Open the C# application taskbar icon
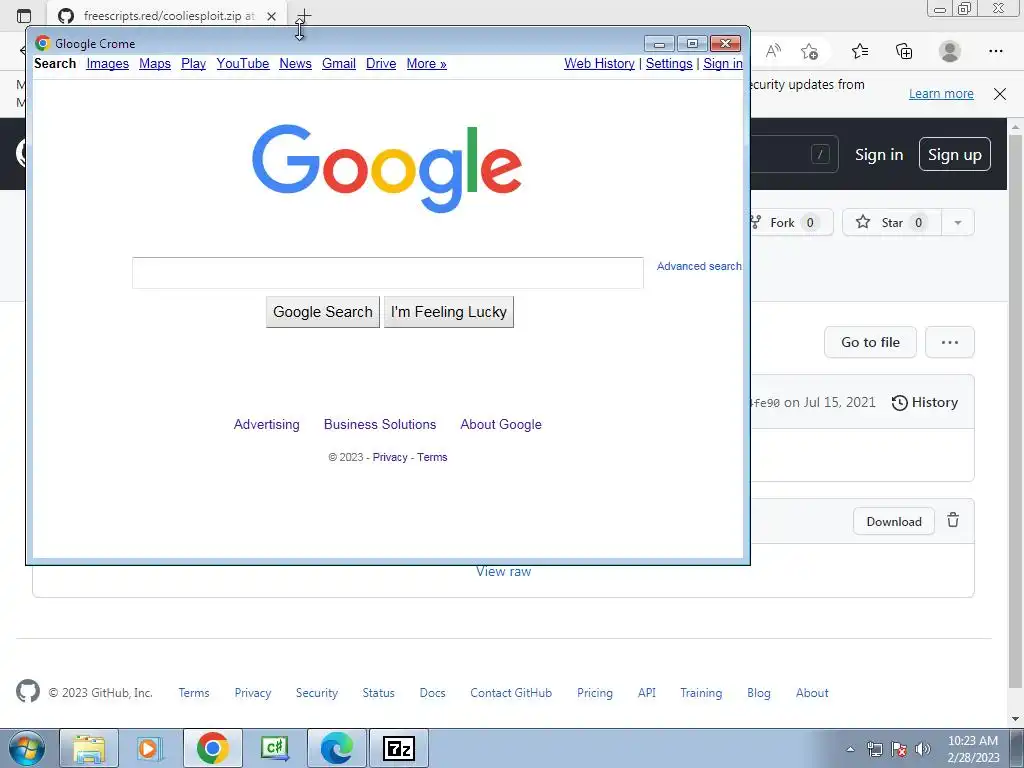The image size is (1024, 768). (x=275, y=748)
